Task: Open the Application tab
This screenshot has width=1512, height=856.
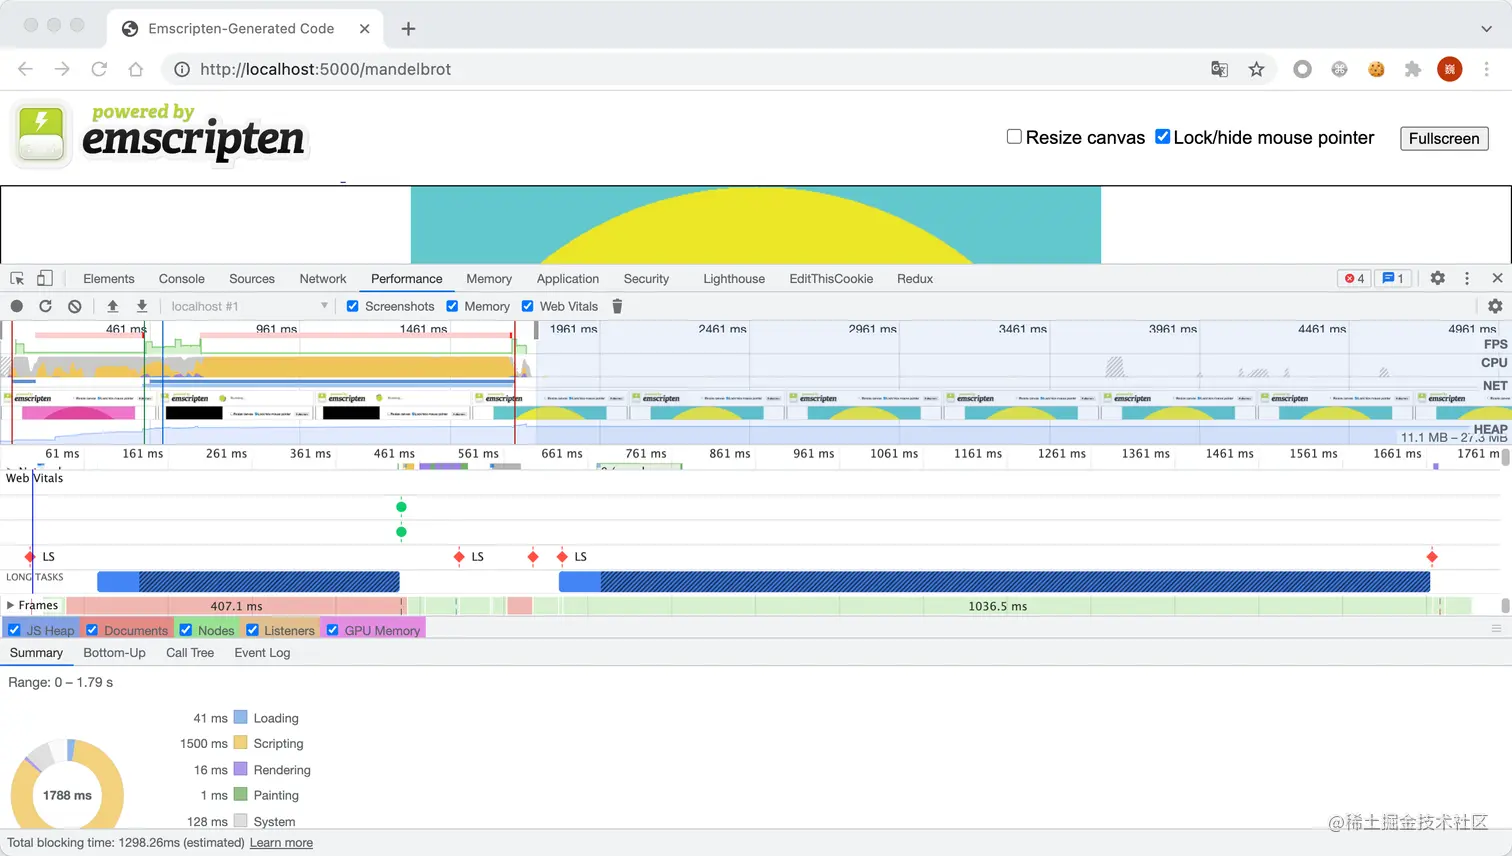Action: coord(568,279)
